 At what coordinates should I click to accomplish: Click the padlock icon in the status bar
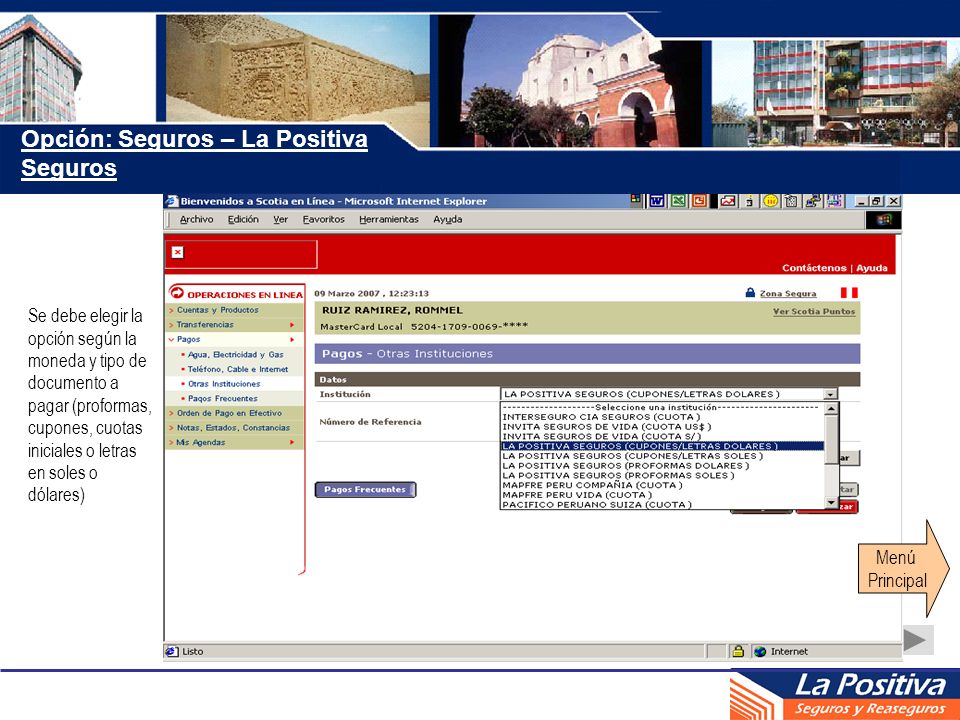click(738, 651)
